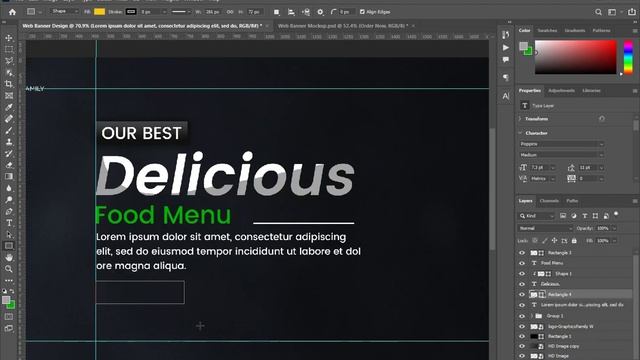Open the layer Kind filter dropdown
This screenshot has width=640, height=360.
[x=536, y=216]
